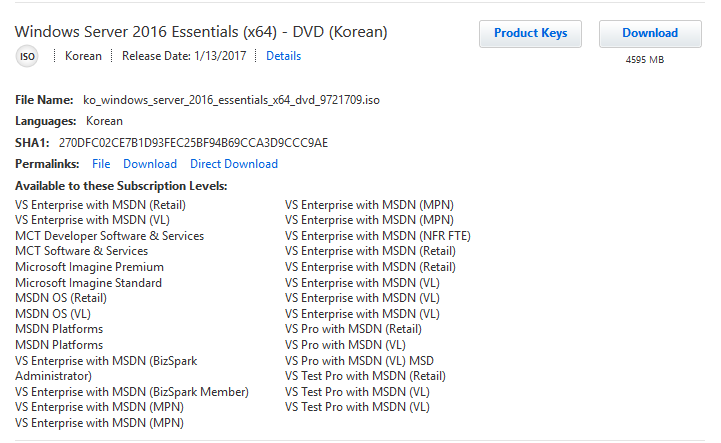Click the ISO file name text
The image size is (721, 443).
point(231,100)
